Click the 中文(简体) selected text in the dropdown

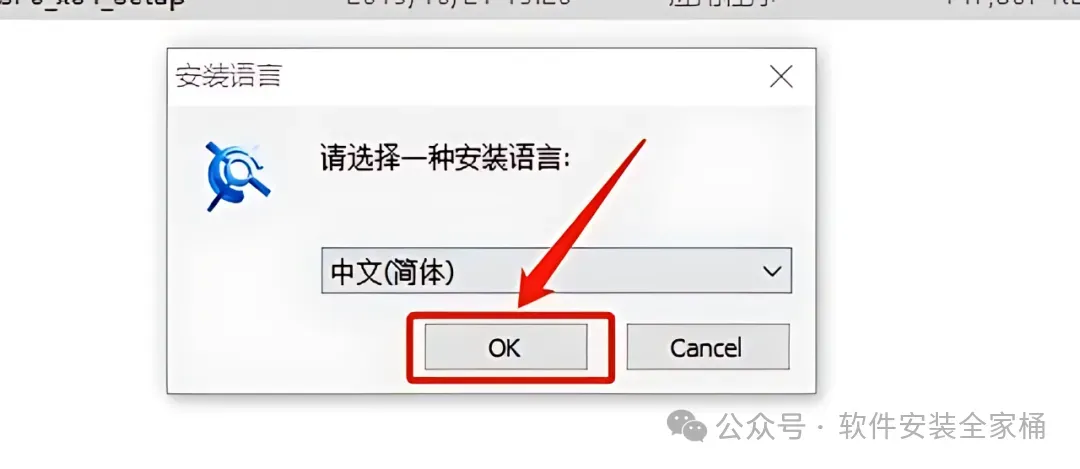click(x=392, y=272)
